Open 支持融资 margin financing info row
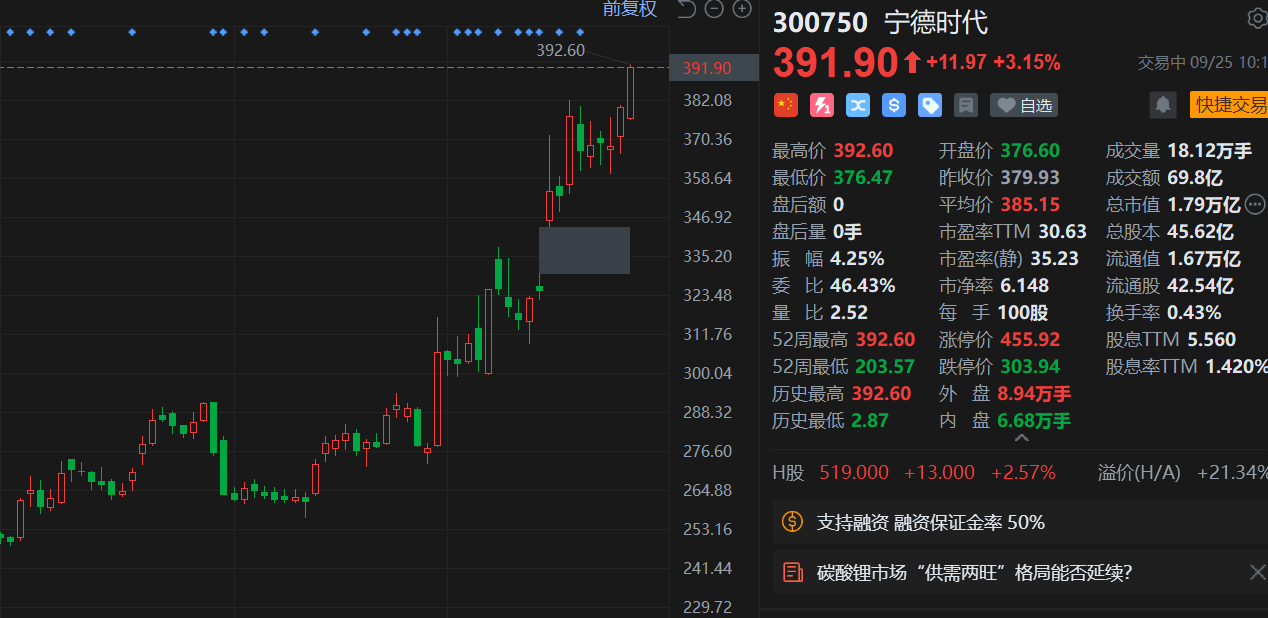 (930, 522)
